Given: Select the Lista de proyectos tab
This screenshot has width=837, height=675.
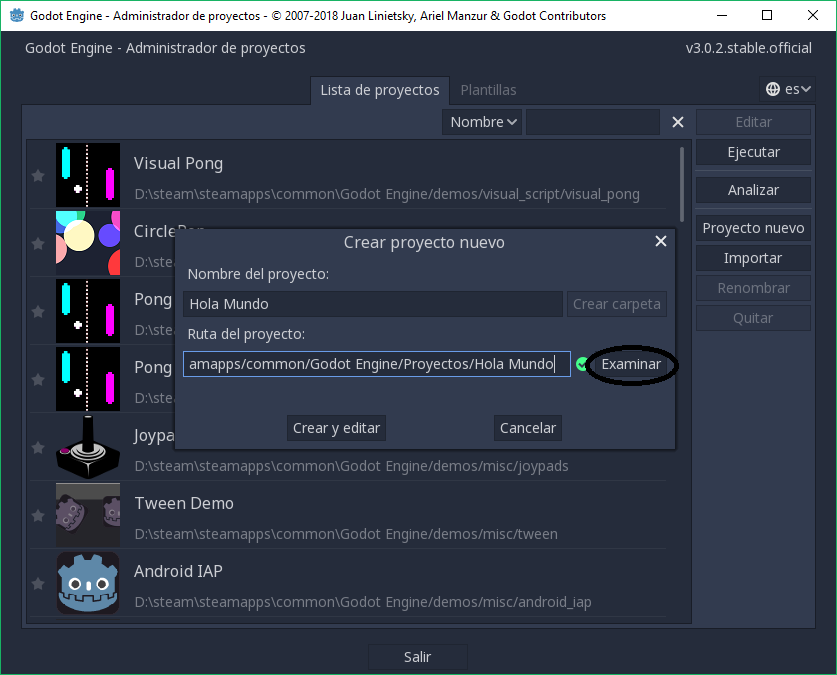Looking at the screenshot, I should (x=379, y=90).
